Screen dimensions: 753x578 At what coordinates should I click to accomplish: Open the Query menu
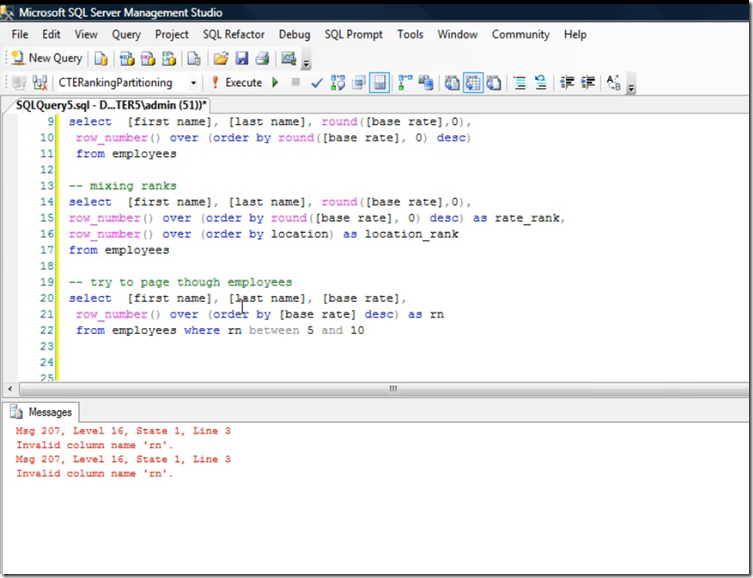[x=126, y=35]
